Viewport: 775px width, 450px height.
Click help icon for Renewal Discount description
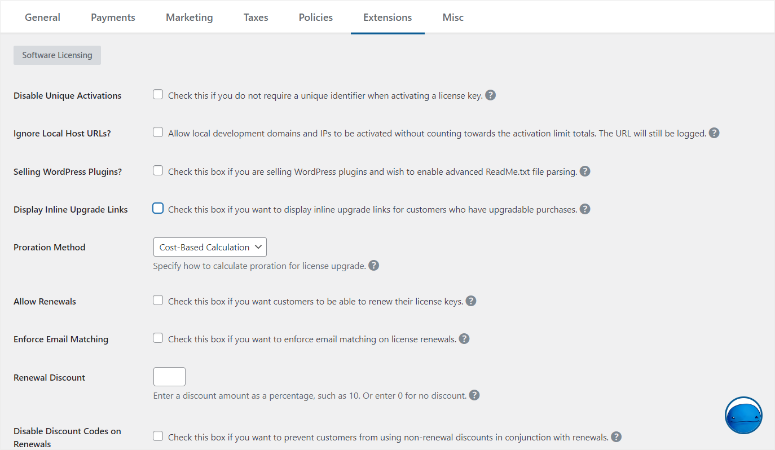(474, 395)
